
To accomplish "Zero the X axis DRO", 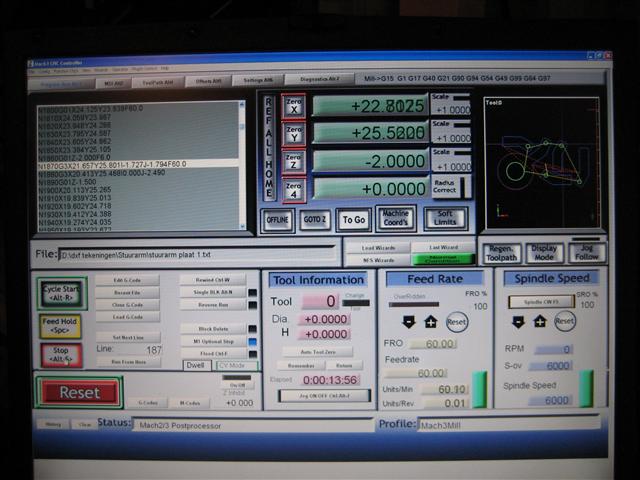I will pos(293,106).
